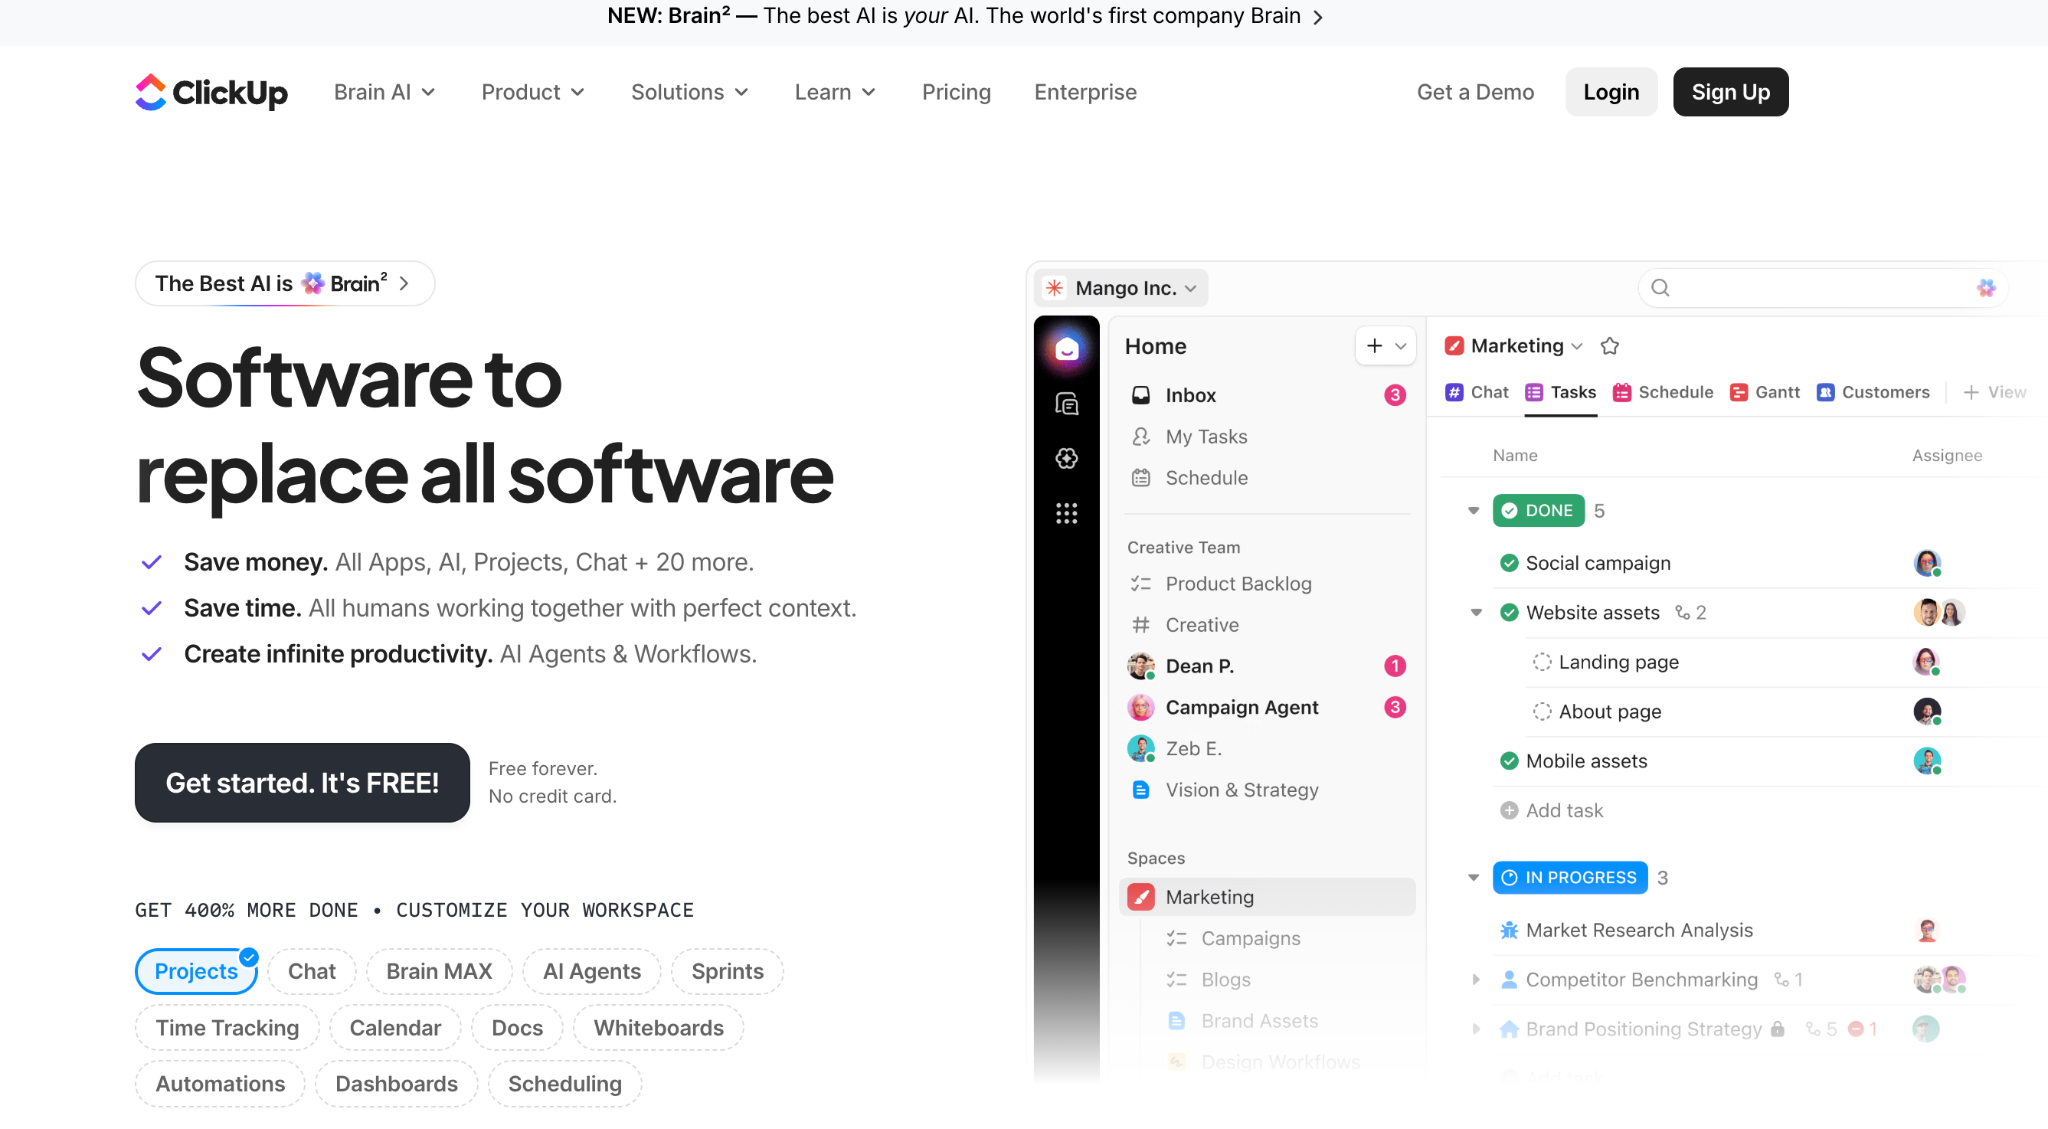Click the subtask count icon on Website assets
Screen dimensions: 2048x1129
pyautogui.click(x=1683, y=613)
